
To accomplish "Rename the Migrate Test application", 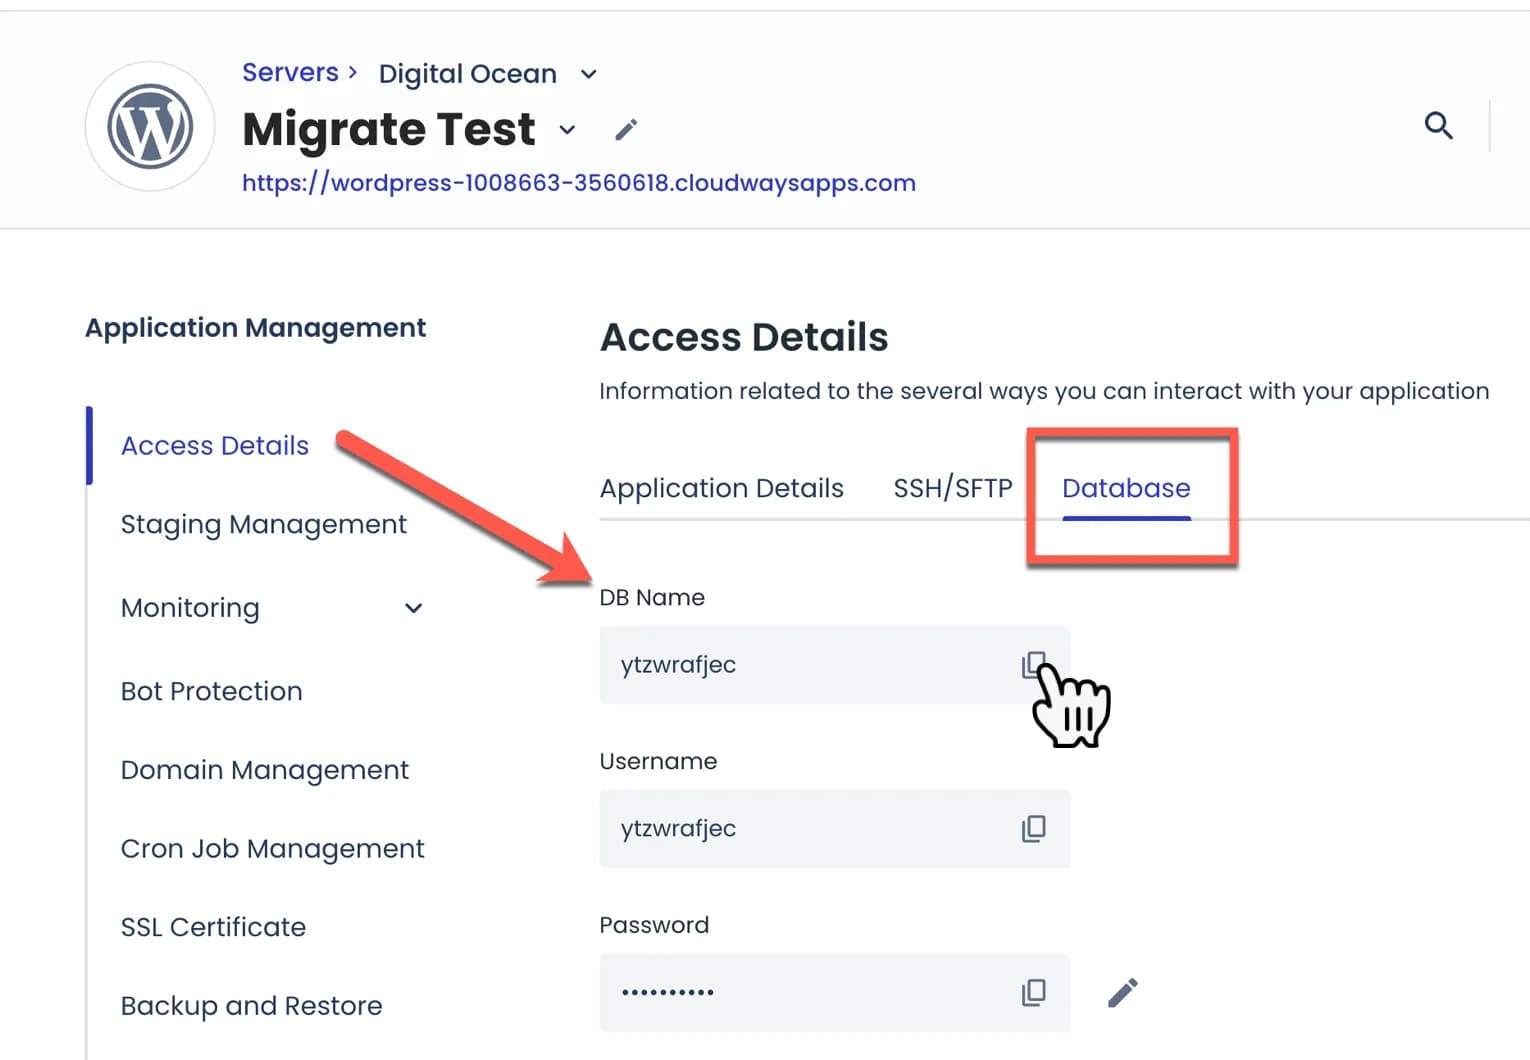I will (x=626, y=128).
